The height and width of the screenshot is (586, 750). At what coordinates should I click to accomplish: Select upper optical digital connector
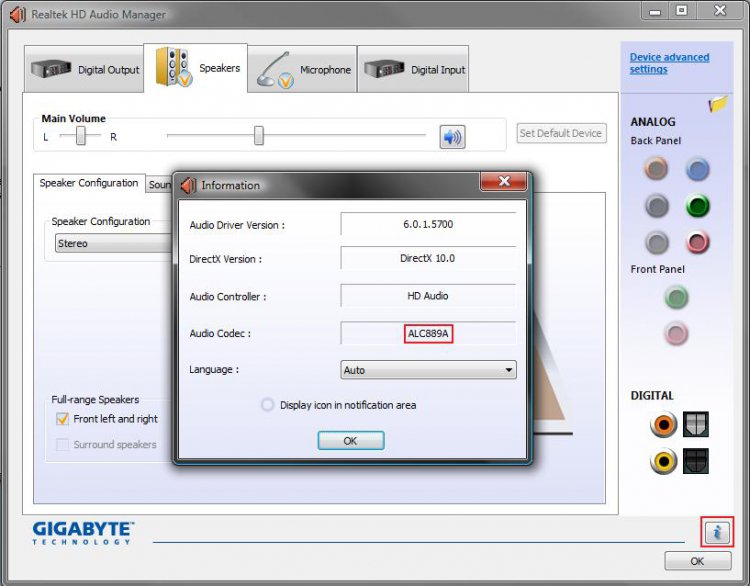pos(695,424)
